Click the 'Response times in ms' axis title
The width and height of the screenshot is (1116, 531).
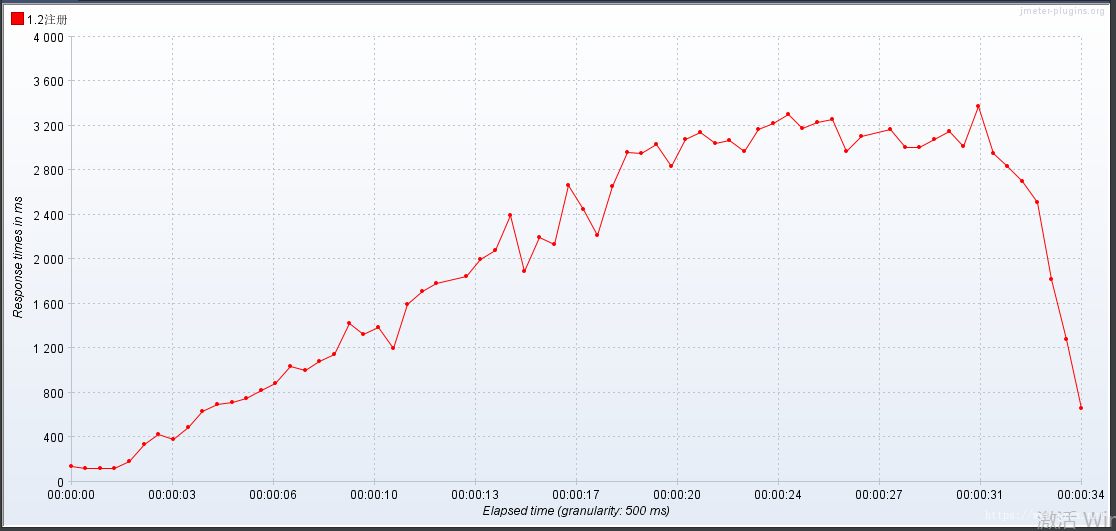[18, 258]
